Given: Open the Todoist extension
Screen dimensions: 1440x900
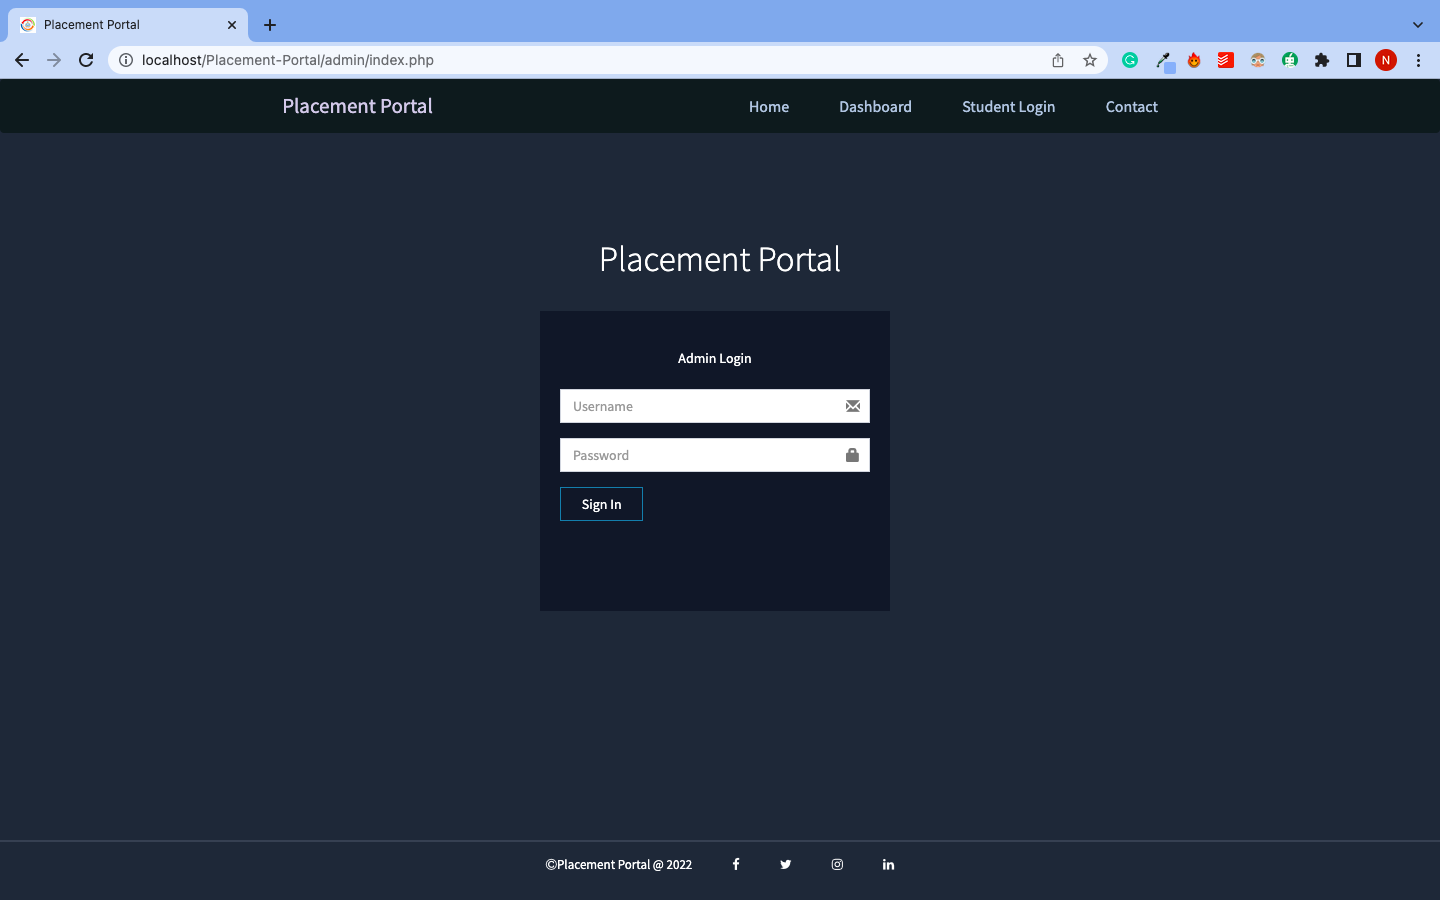Looking at the screenshot, I should coord(1226,60).
